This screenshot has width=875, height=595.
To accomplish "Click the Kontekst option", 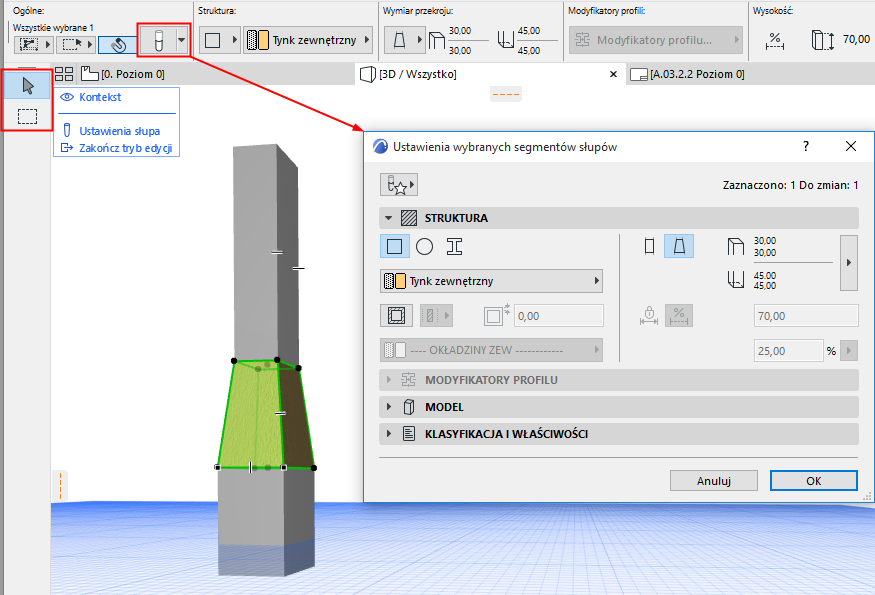I will [100, 97].
